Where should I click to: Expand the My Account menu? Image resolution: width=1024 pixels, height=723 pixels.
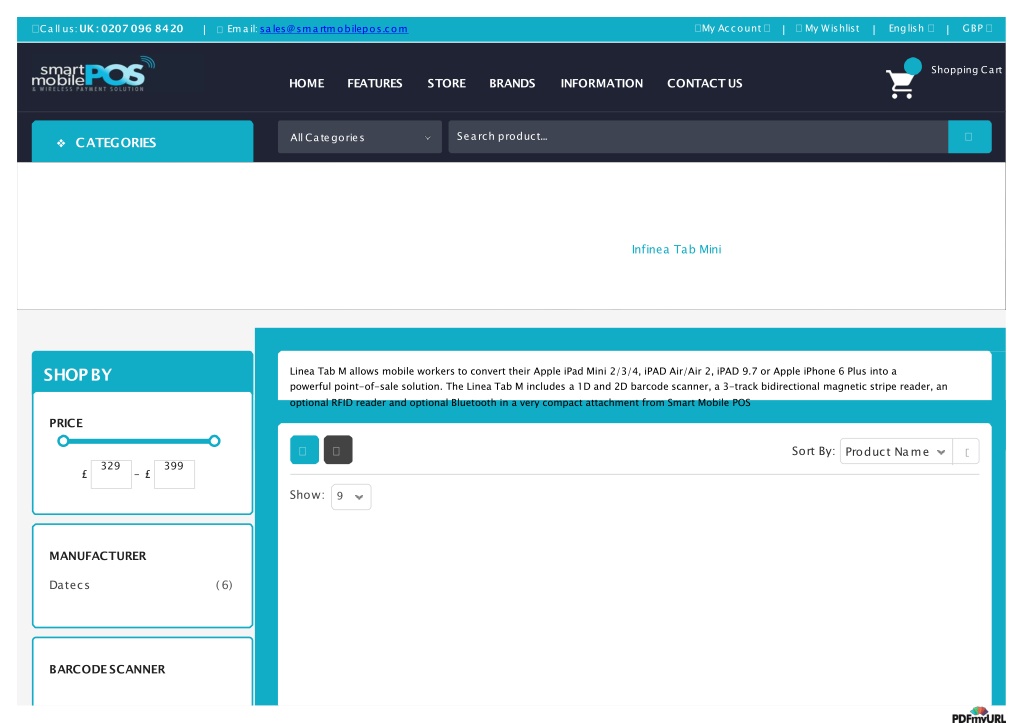pyautogui.click(x=732, y=28)
